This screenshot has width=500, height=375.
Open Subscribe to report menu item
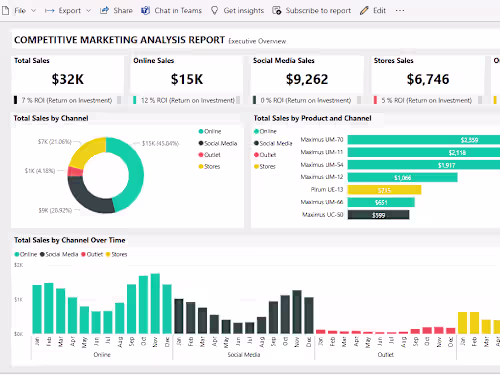[311, 11]
